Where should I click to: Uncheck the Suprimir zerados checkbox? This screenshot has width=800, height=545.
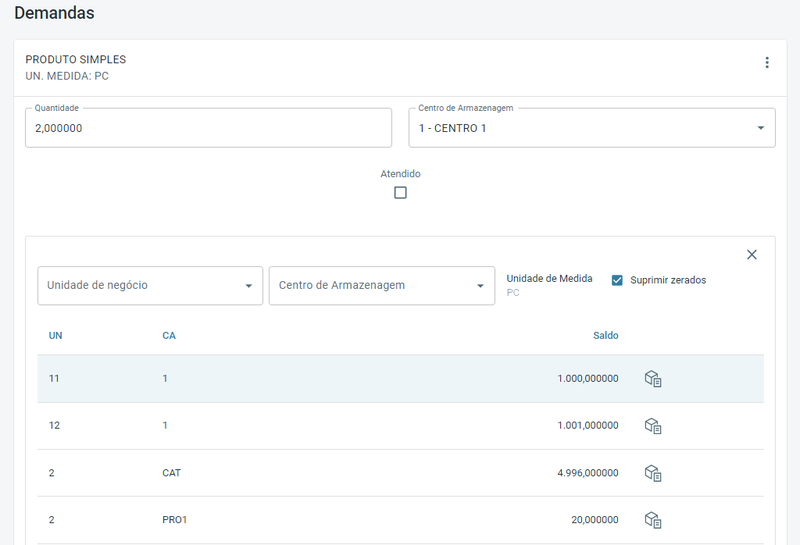pyautogui.click(x=617, y=280)
